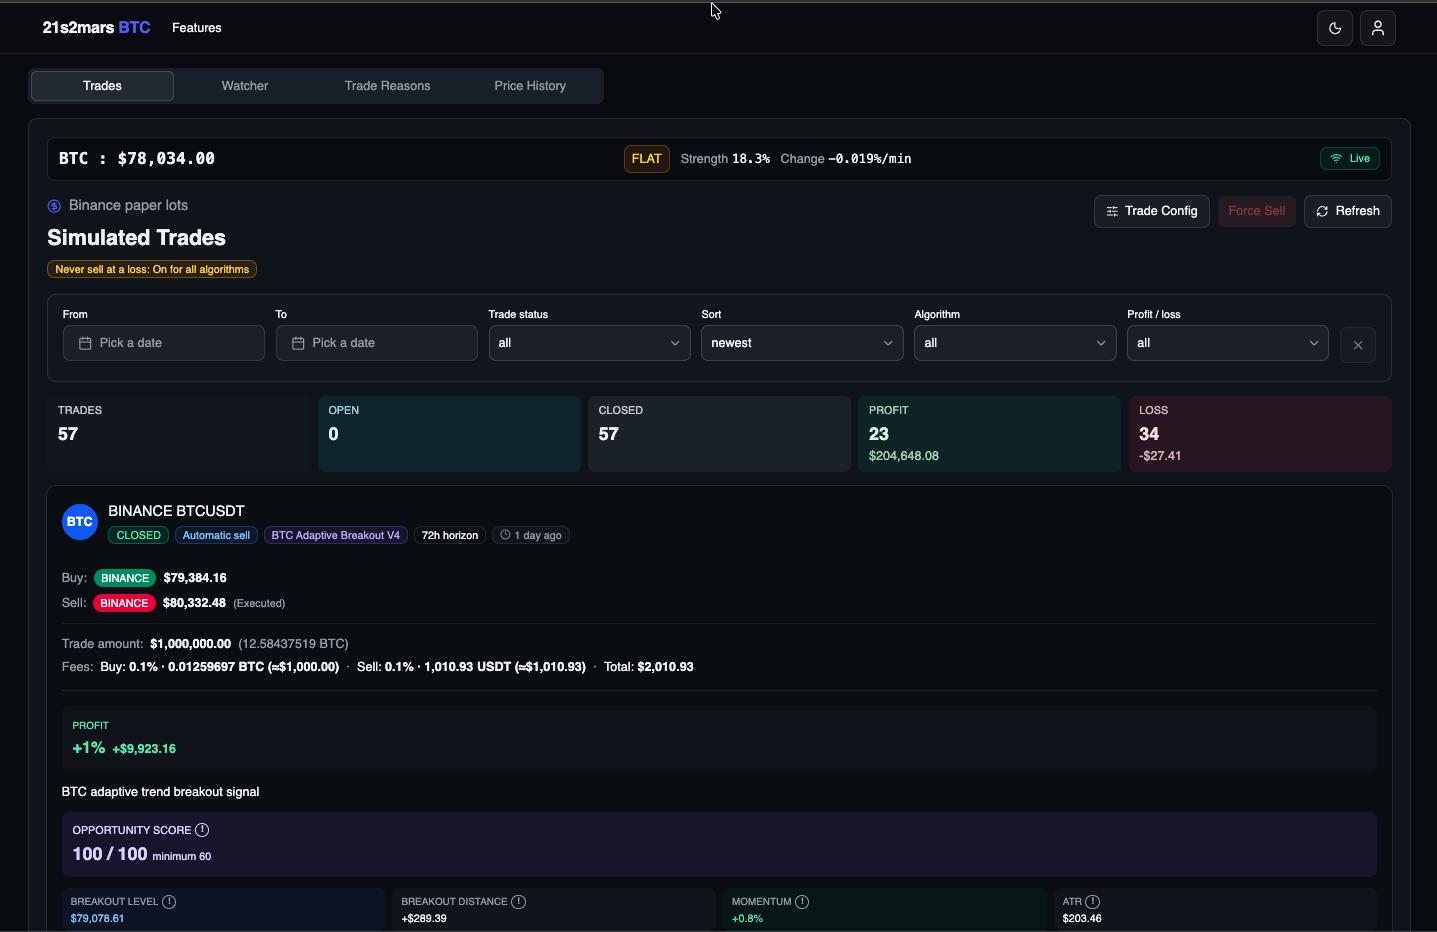Click Breakout Level info icon
The width and height of the screenshot is (1437, 932).
point(169,902)
